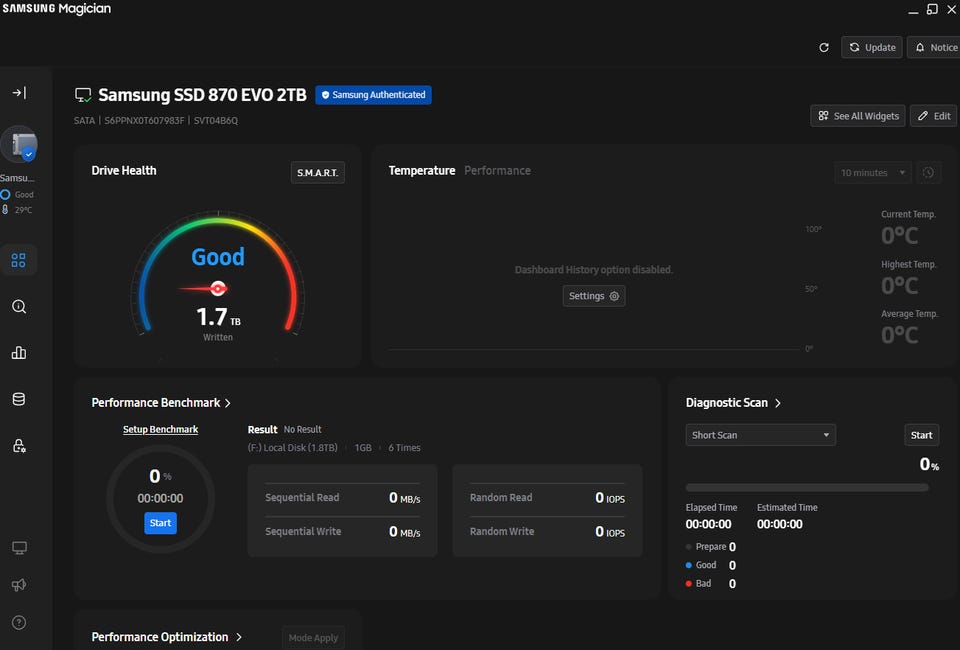Click the 'No Result' text
The height and width of the screenshot is (650, 960).
[x=302, y=430]
